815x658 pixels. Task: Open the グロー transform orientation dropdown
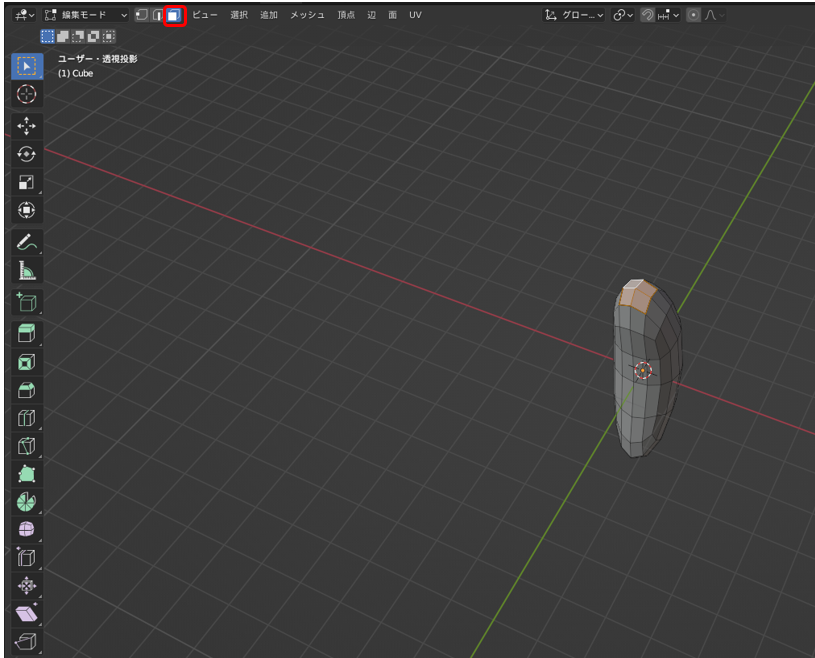pos(574,15)
